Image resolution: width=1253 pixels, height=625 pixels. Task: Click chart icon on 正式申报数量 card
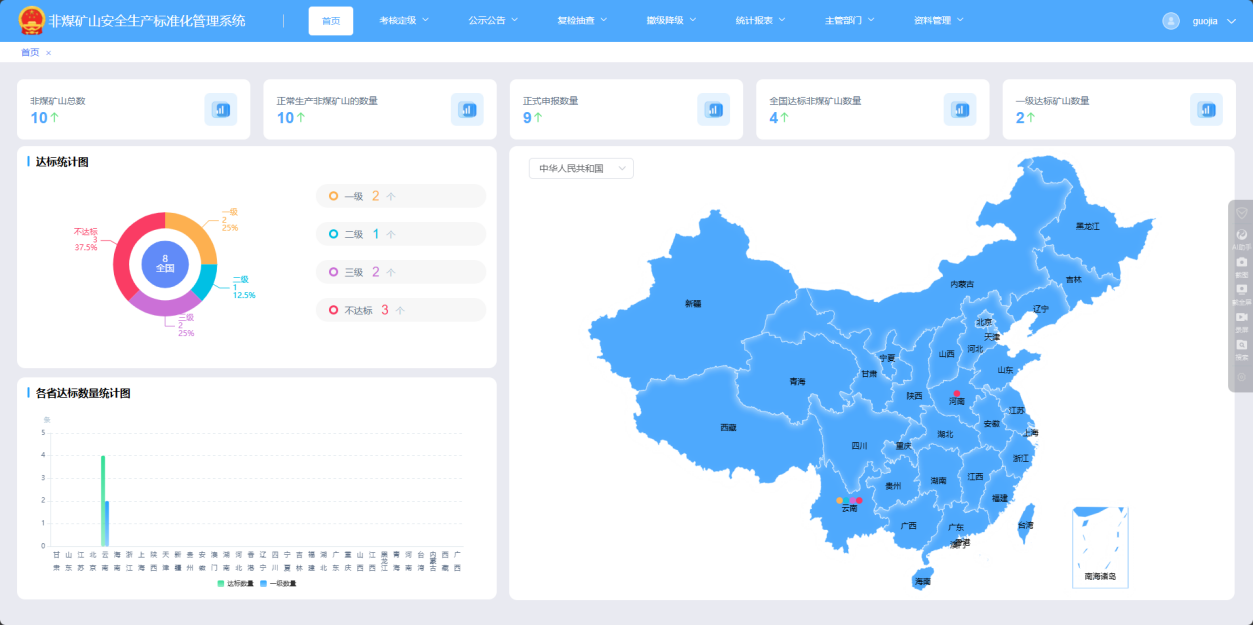click(x=714, y=110)
